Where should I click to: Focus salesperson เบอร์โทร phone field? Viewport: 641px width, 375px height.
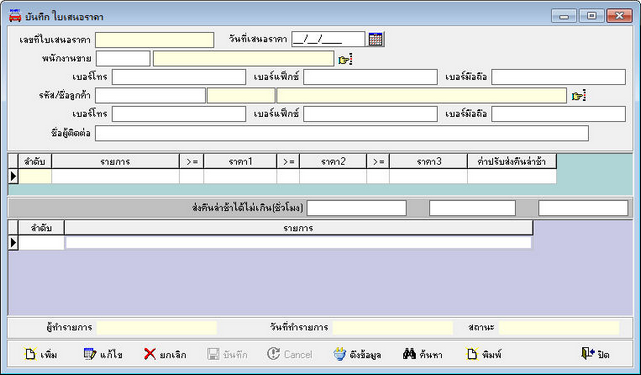(179, 77)
